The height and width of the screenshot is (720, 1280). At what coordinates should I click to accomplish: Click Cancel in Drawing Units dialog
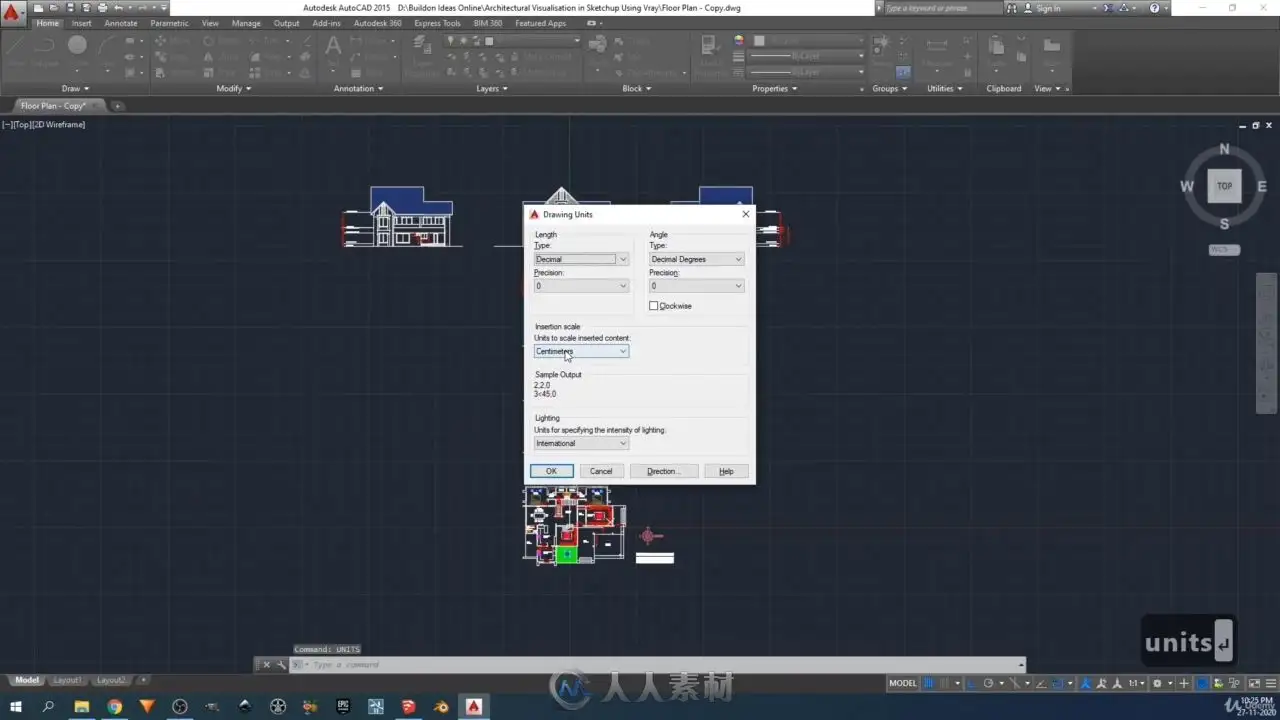pyautogui.click(x=601, y=471)
